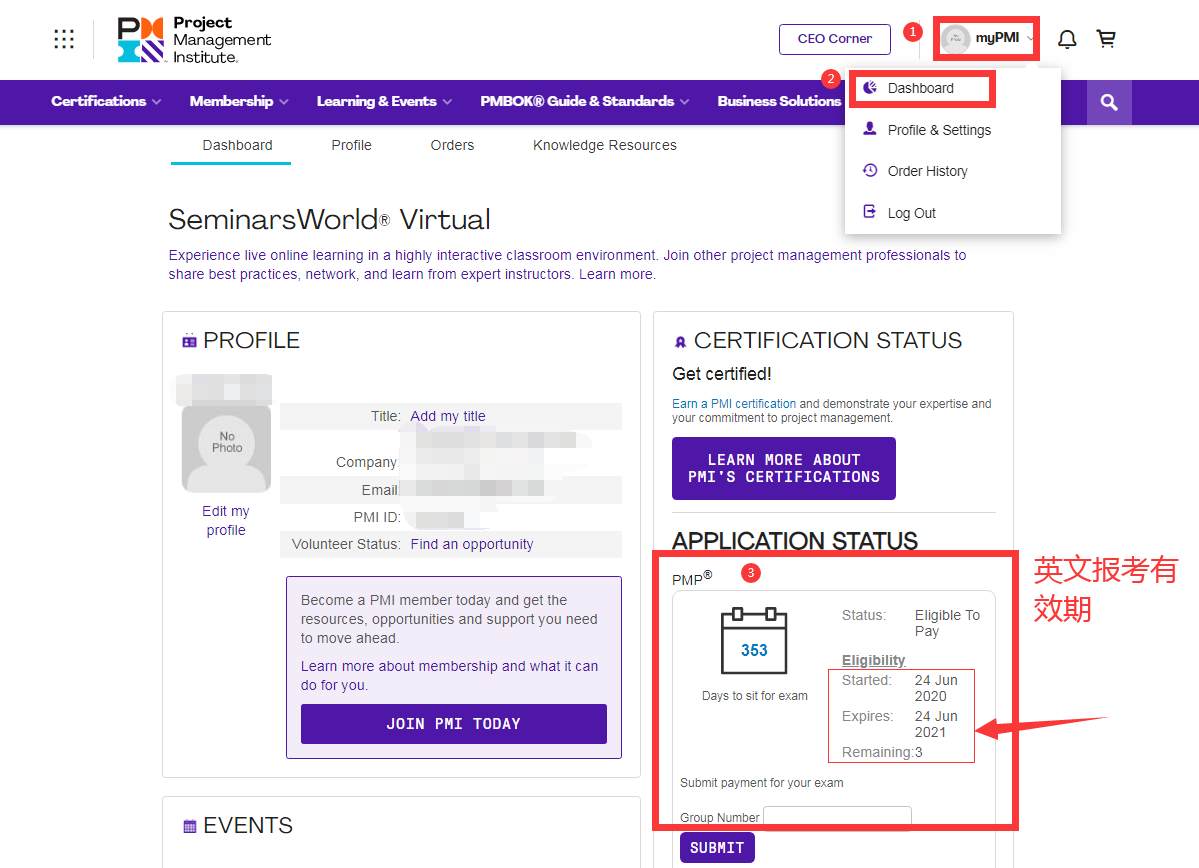Click the 353 days calendar icon

pyautogui.click(x=754, y=640)
